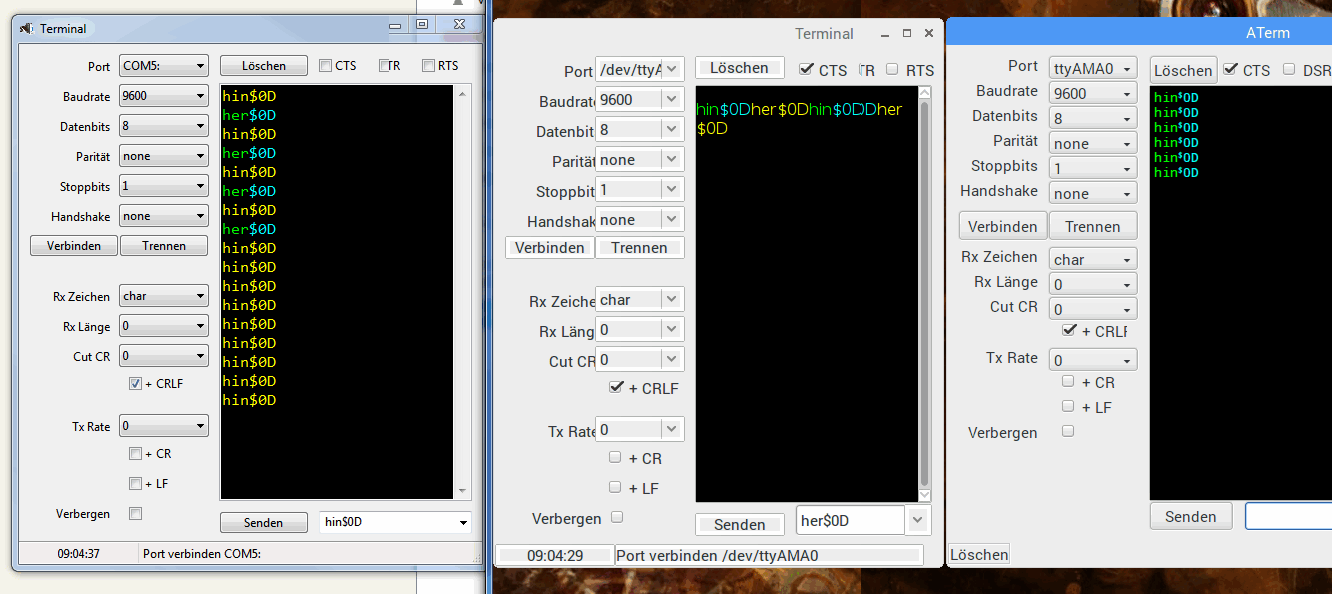1332x594 pixels.
Task: Minimize the middle Terminal window
Action: point(882,33)
